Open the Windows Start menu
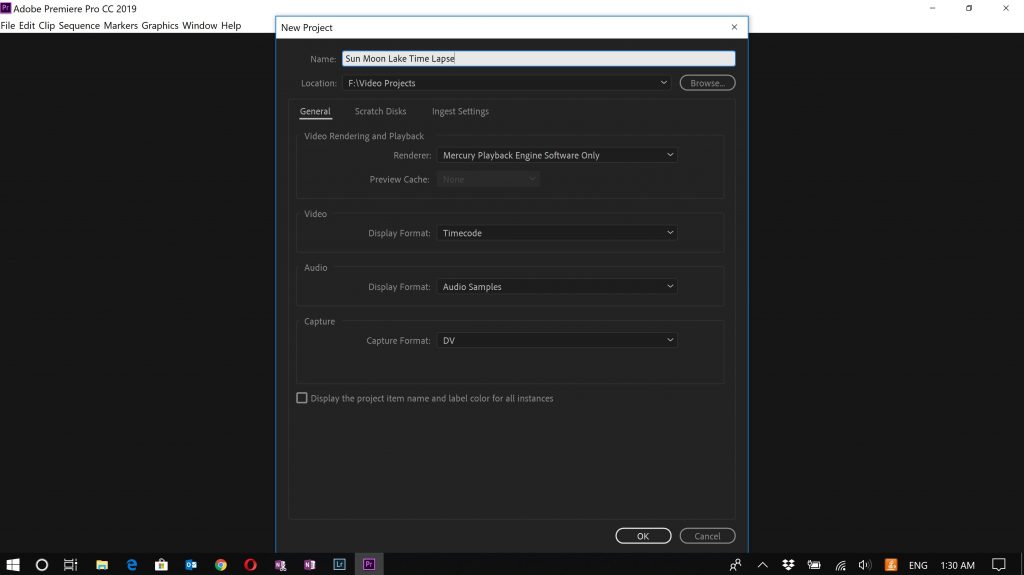 [13, 565]
